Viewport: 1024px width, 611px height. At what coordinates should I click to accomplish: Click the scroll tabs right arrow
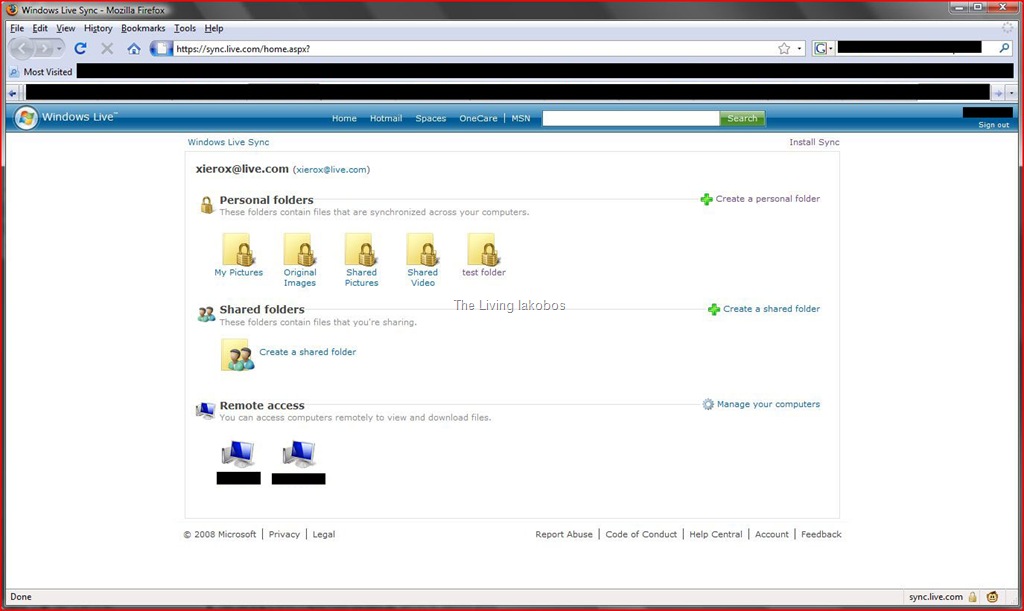coord(999,93)
